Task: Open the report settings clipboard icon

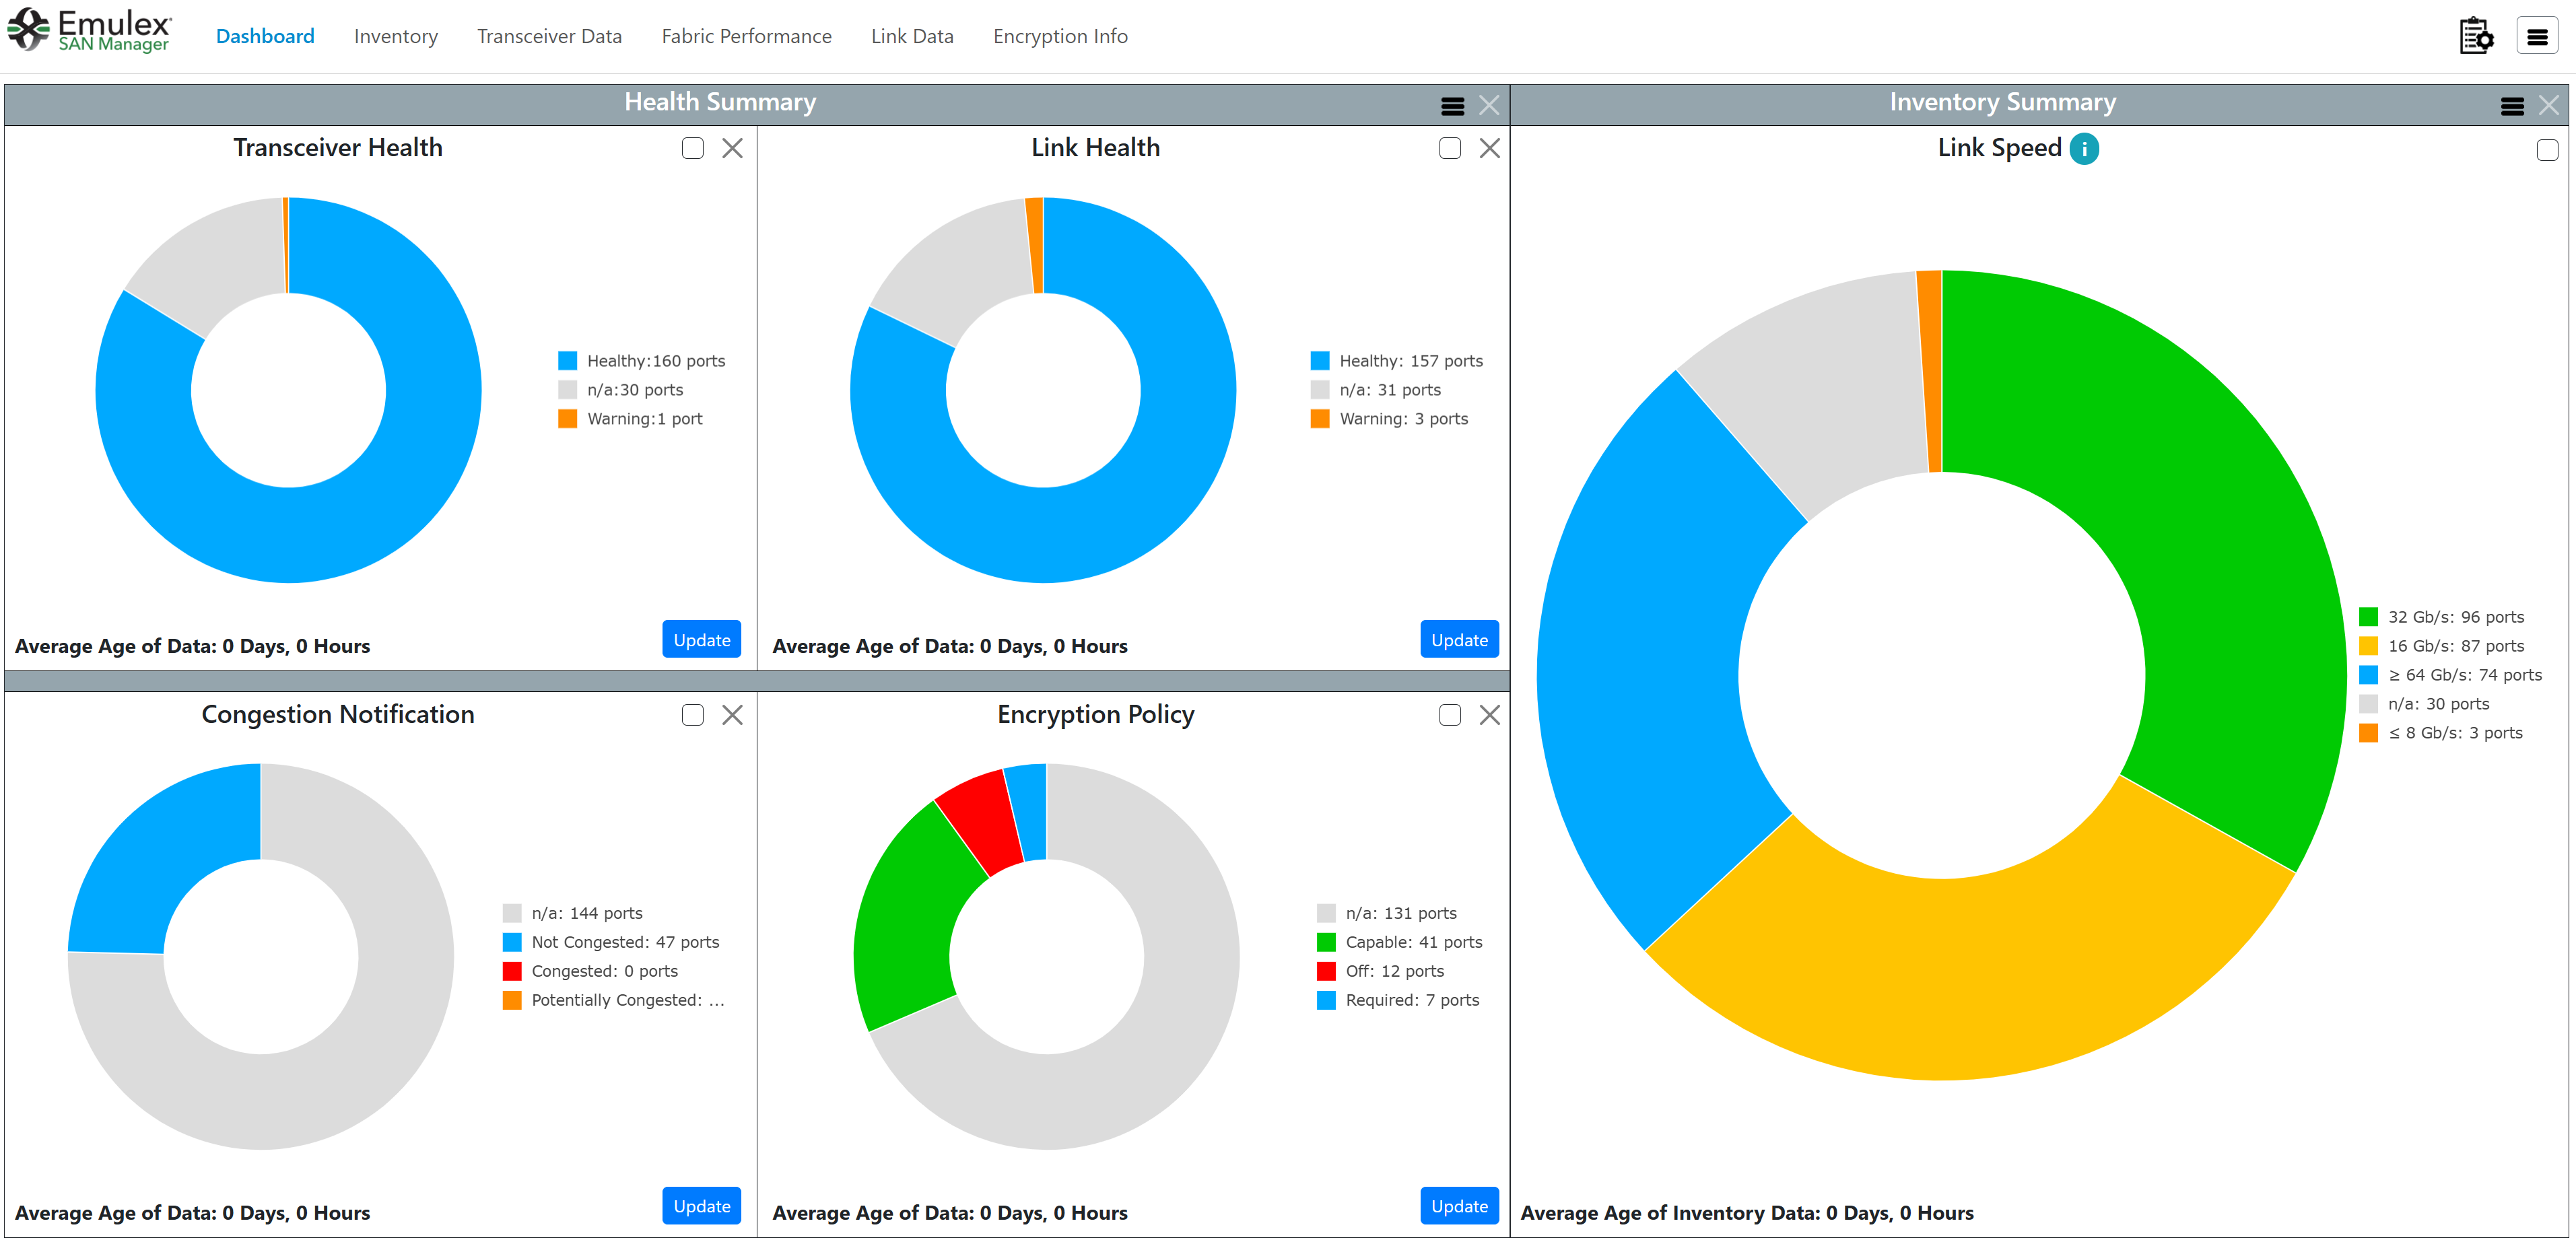Action: [2476, 36]
